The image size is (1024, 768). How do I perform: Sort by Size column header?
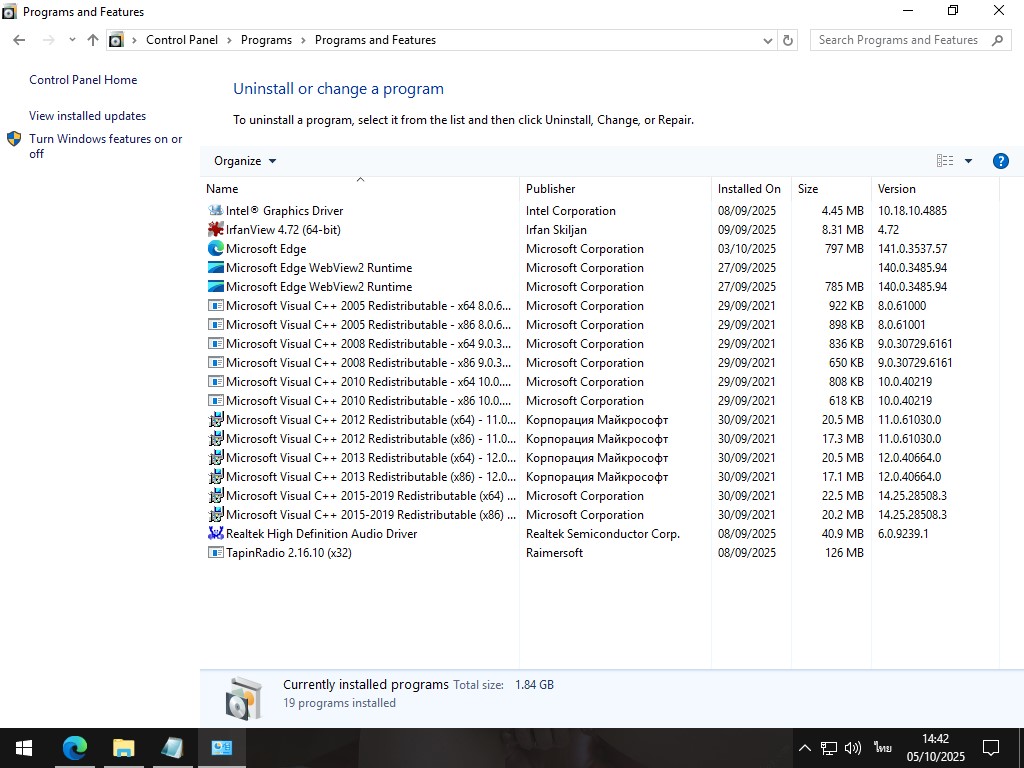click(x=831, y=188)
